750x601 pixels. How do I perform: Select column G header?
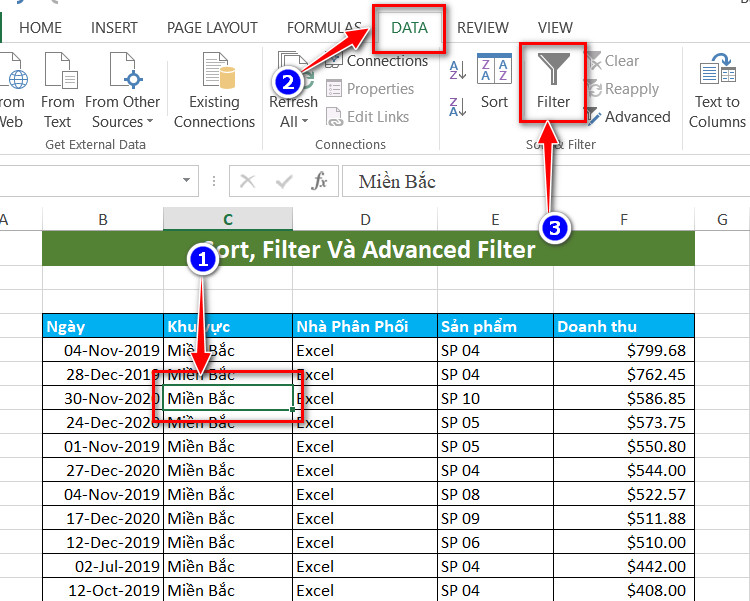(x=722, y=220)
